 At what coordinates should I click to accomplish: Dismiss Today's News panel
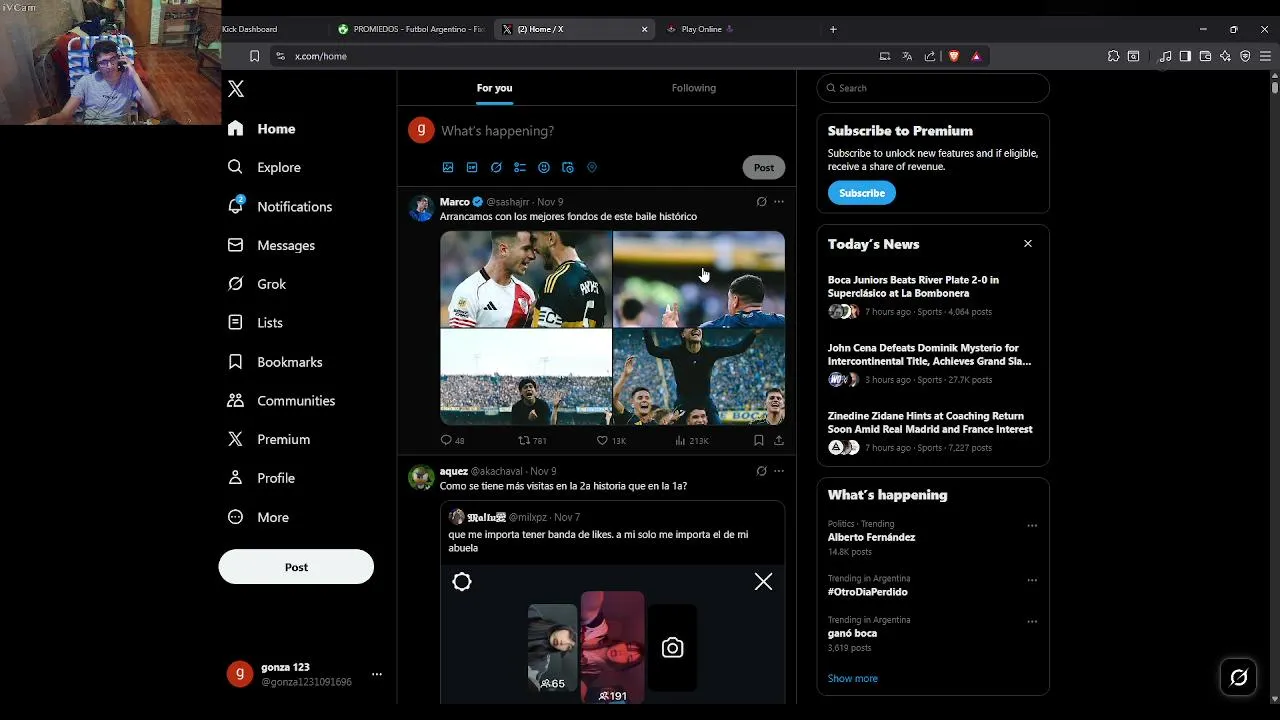pyautogui.click(x=1027, y=244)
